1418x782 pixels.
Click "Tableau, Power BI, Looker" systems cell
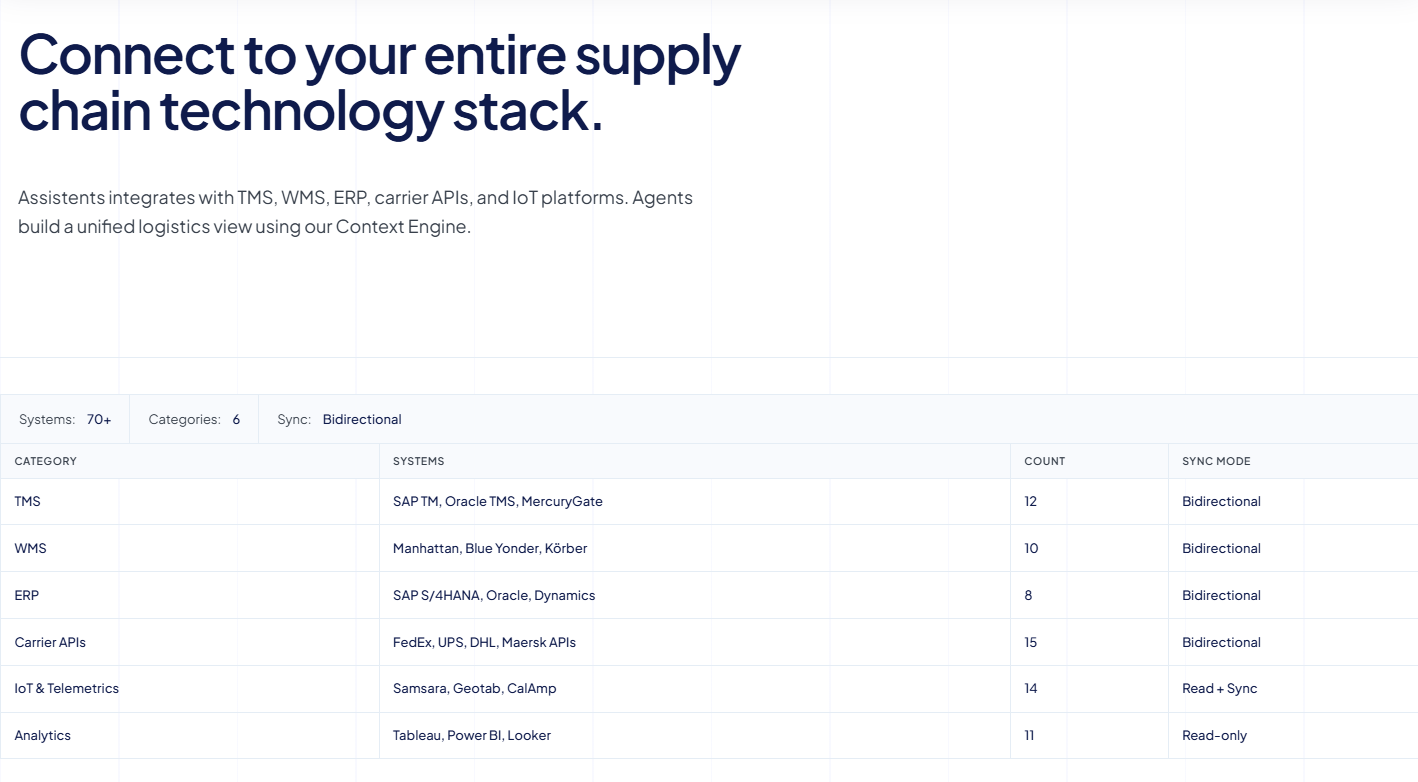click(695, 735)
